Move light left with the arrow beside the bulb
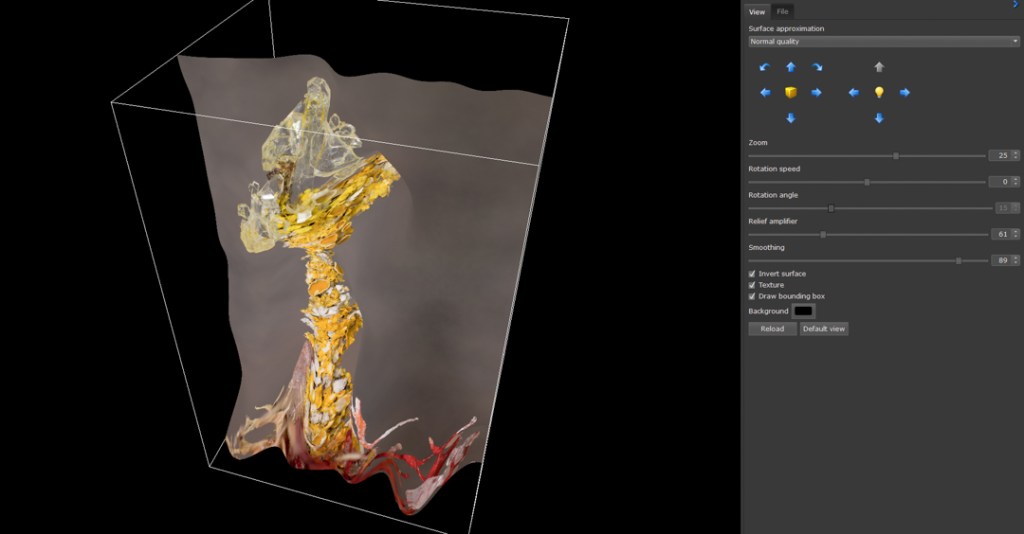 click(854, 92)
